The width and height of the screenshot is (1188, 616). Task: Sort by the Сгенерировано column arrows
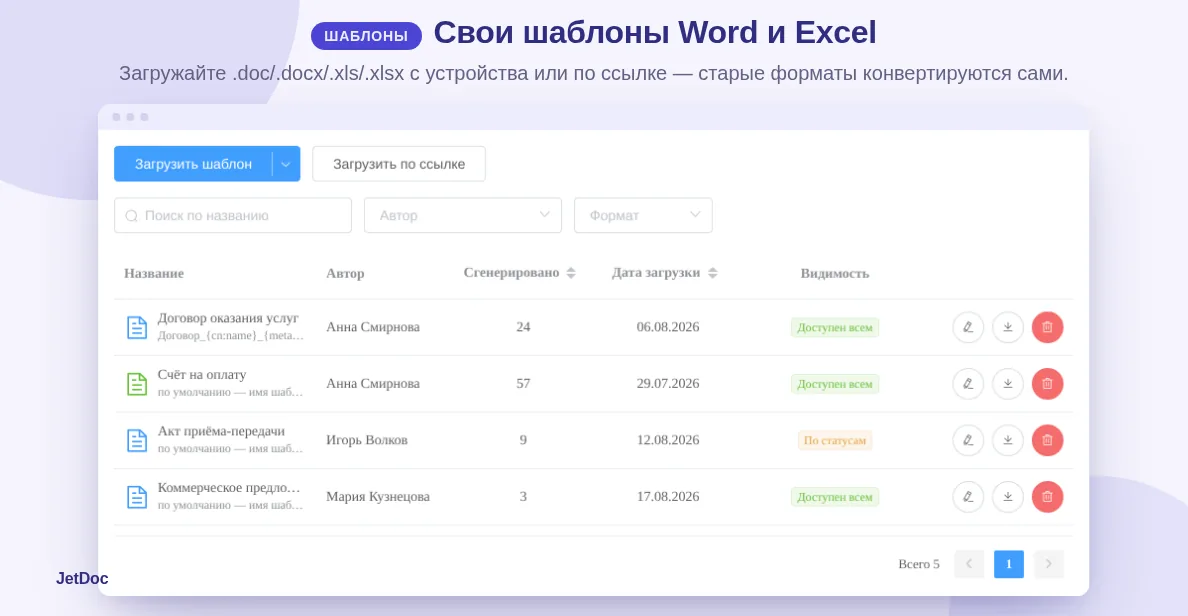(x=571, y=273)
